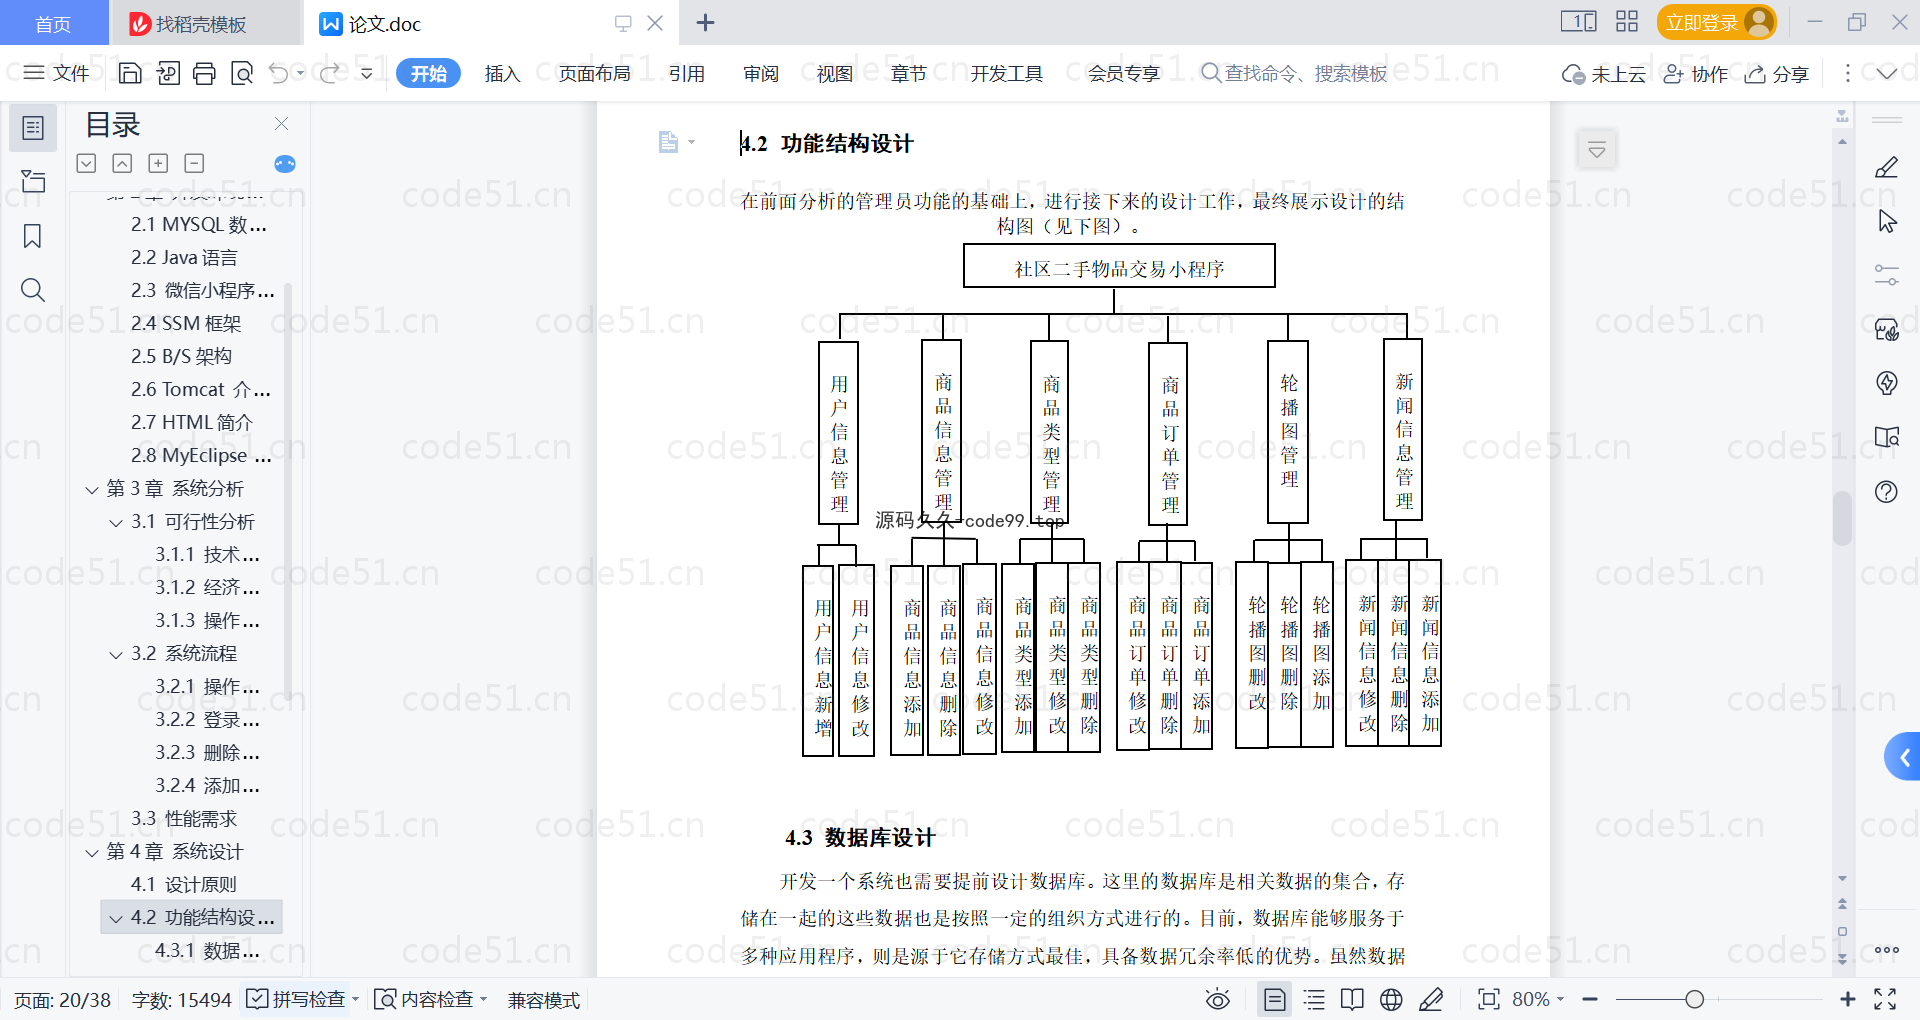
Task: Expand all outline levels icon
Action: tap(87, 163)
